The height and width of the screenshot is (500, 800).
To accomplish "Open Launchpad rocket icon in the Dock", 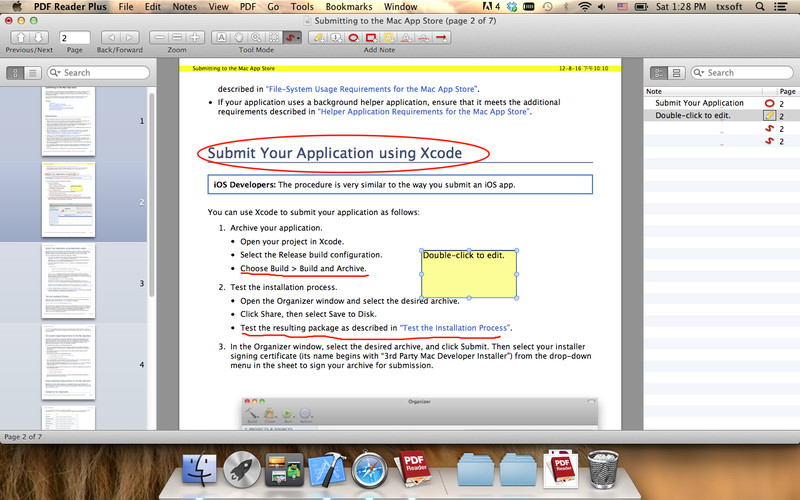I will (x=241, y=469).
